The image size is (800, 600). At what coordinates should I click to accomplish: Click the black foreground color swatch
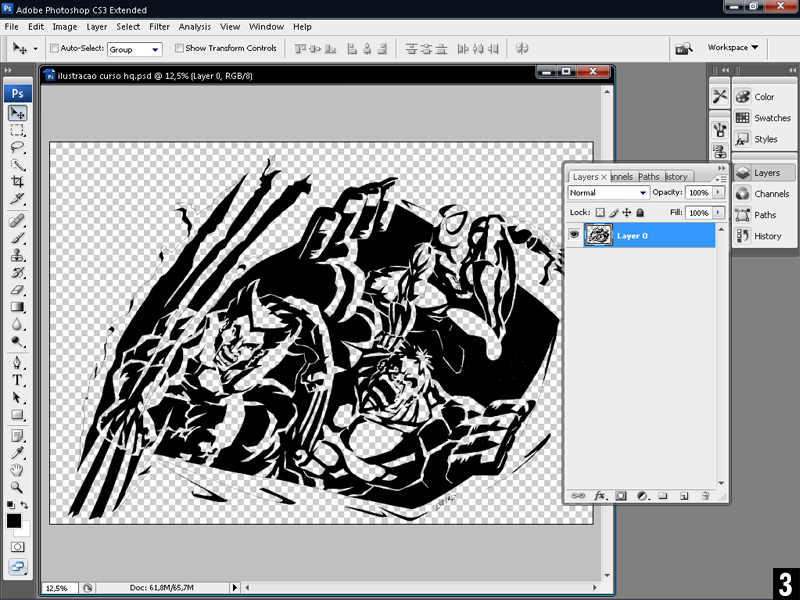click(14, 521)
